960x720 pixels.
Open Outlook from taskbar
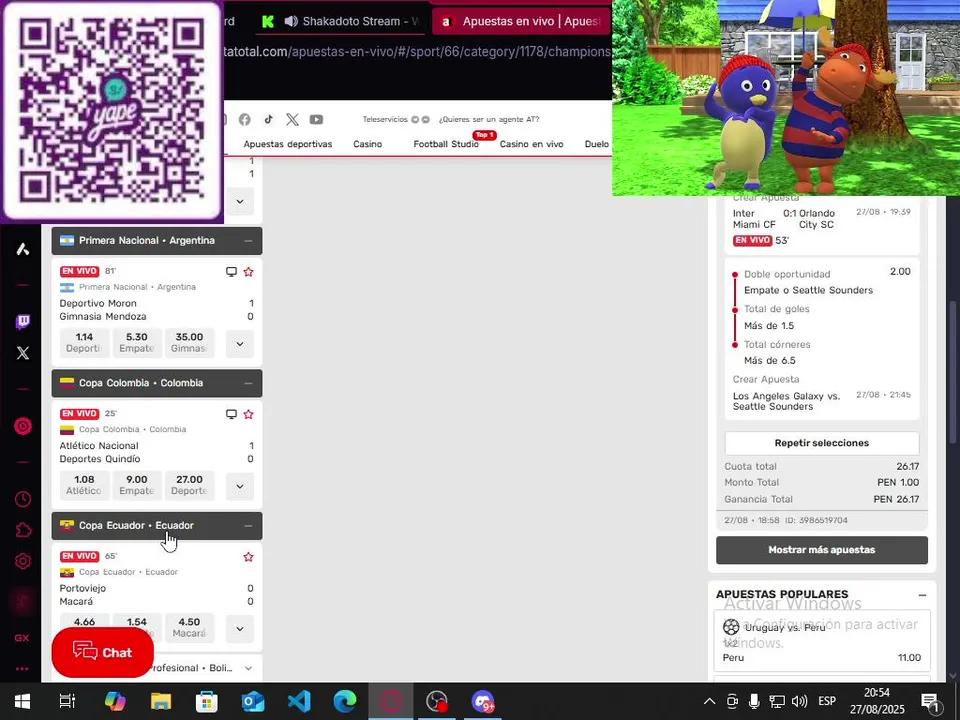[x=253, y=702]
